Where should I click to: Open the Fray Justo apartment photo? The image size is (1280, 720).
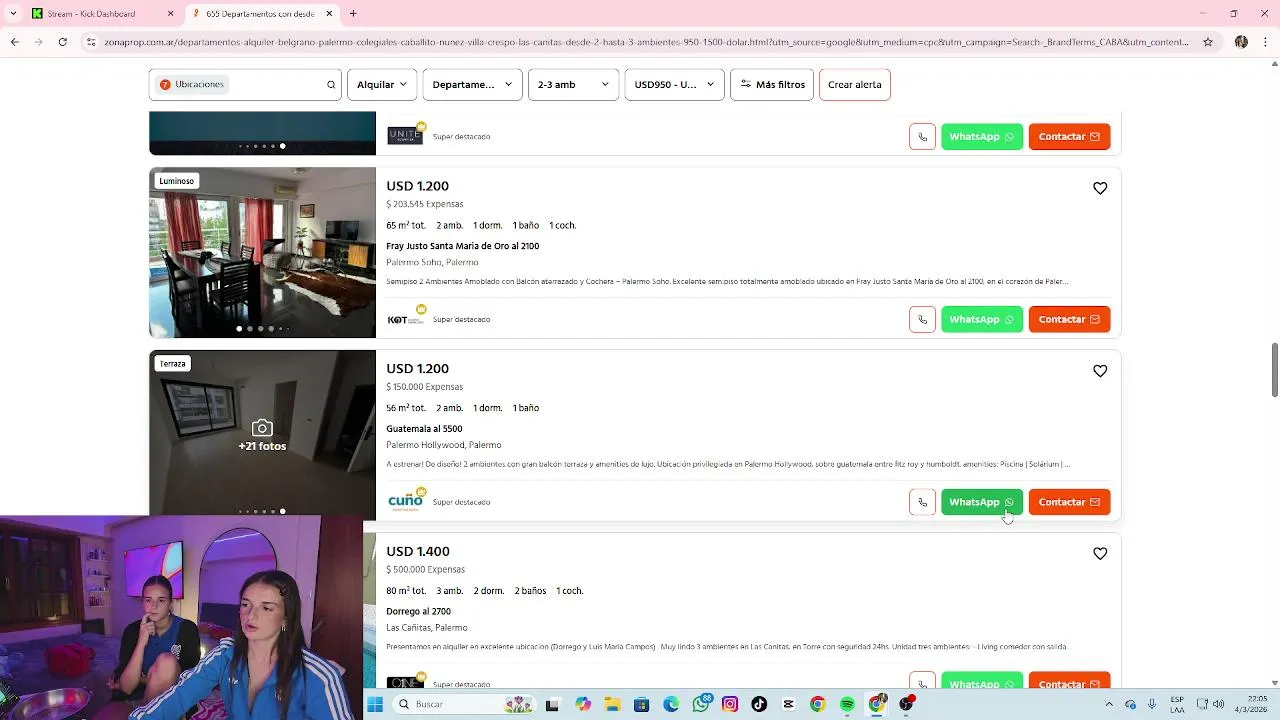coord(262,252)
